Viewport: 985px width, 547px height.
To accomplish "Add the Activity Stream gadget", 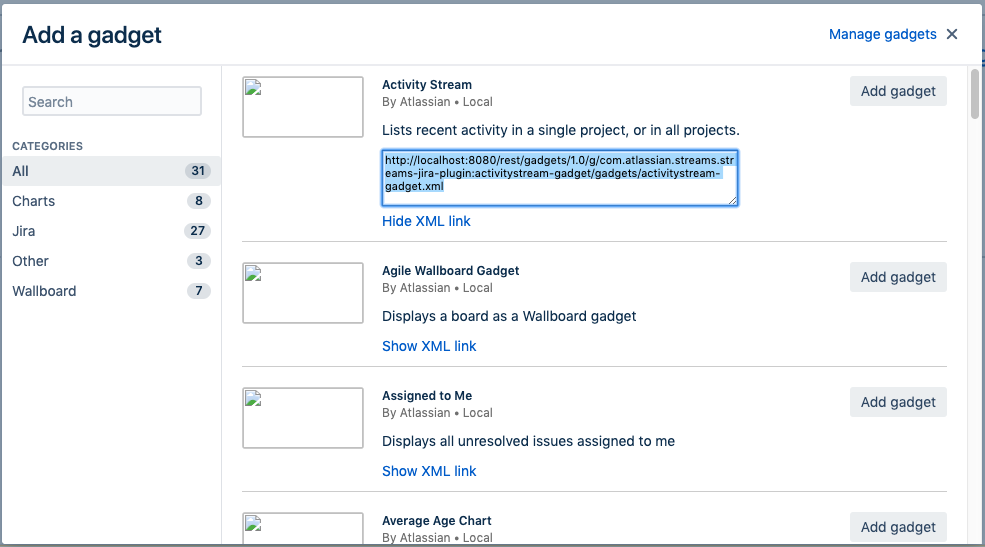I will [x=898, y=91].
